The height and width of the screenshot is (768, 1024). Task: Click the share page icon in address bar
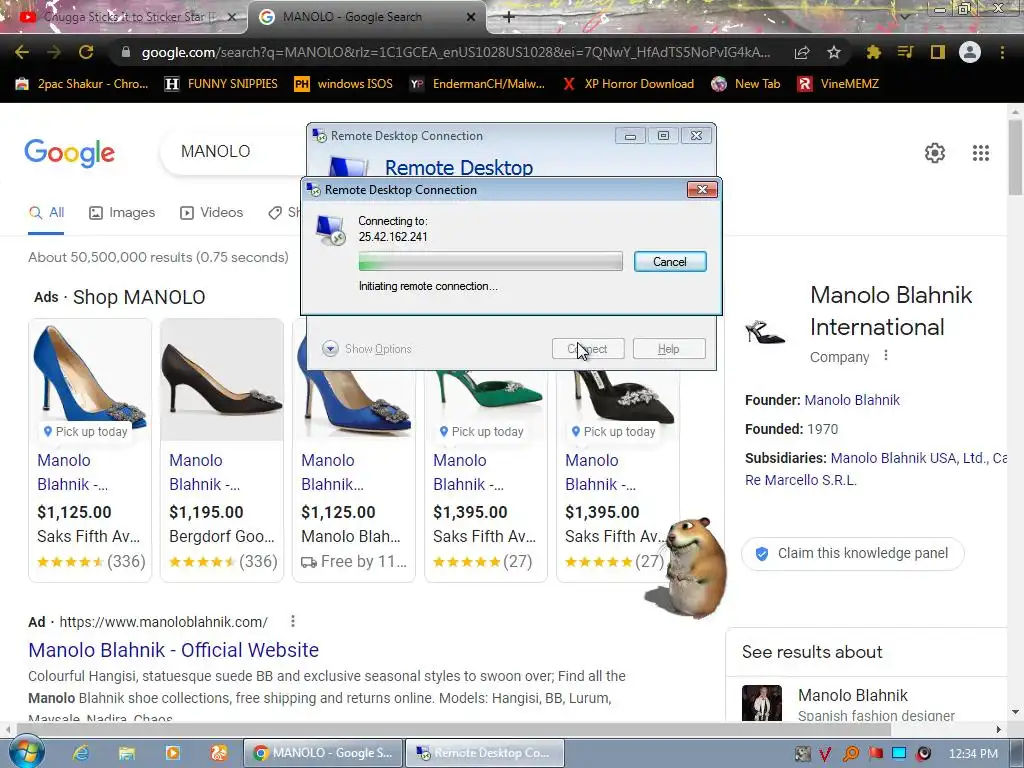[802, 52]
